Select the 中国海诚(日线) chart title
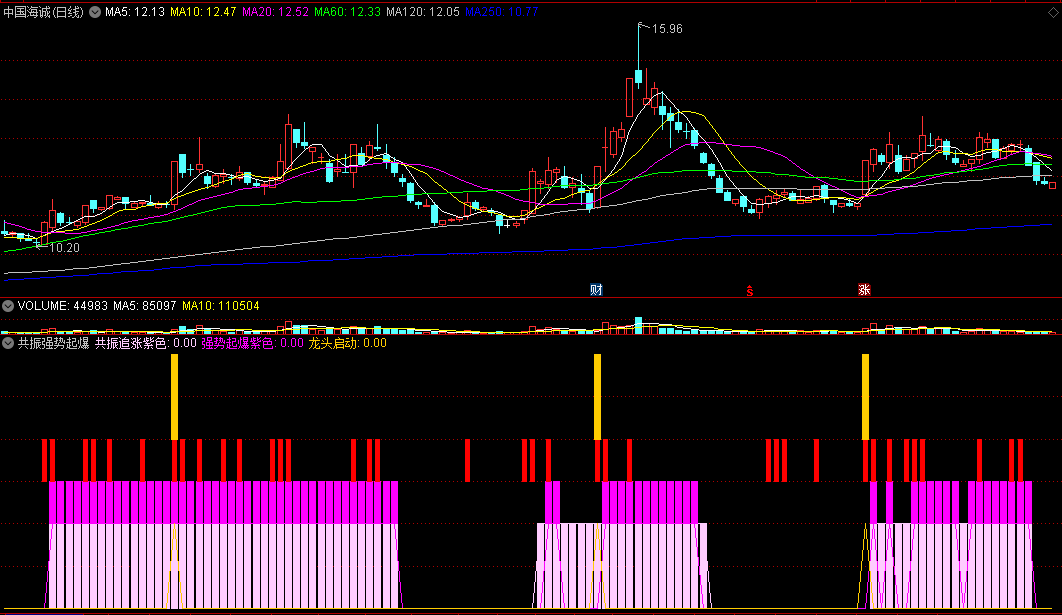This screenshot has width=1062, height=615. (x=44, y=12)
